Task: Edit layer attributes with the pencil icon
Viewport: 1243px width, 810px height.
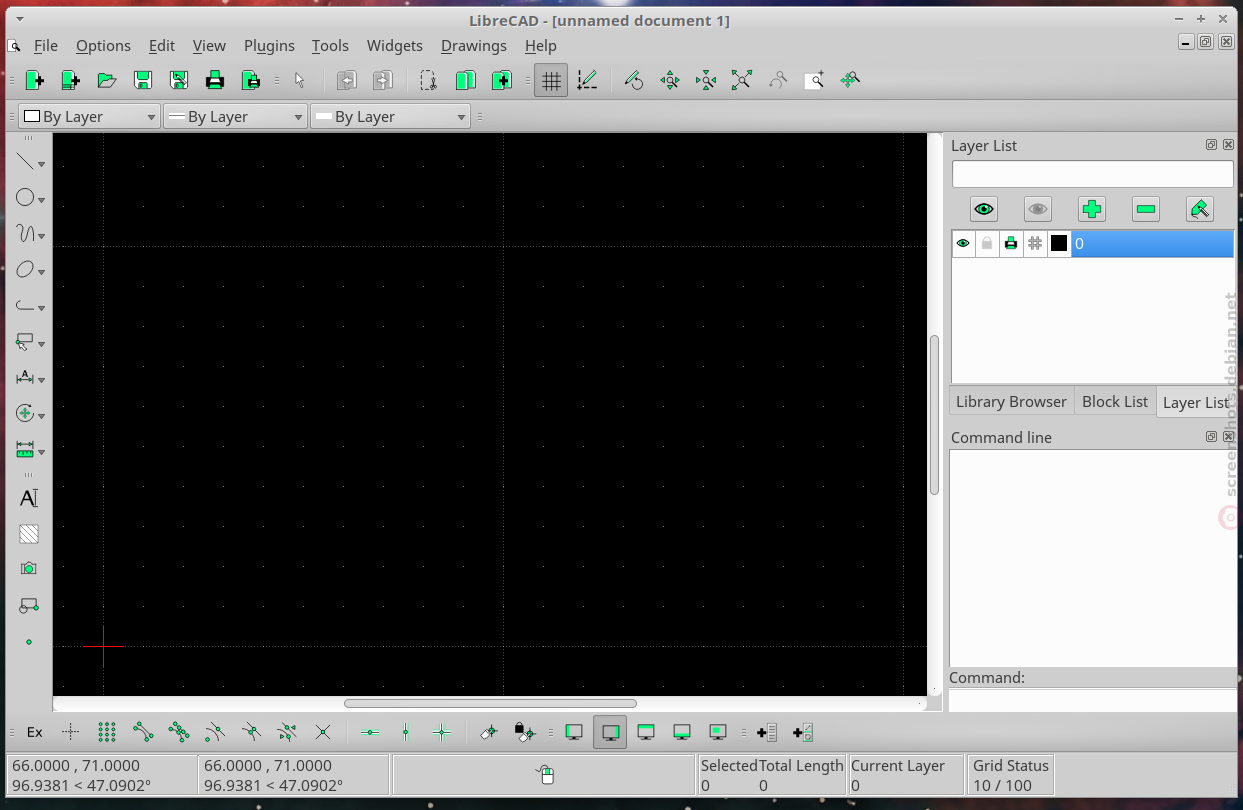Action: click(x=1200, y=209)
